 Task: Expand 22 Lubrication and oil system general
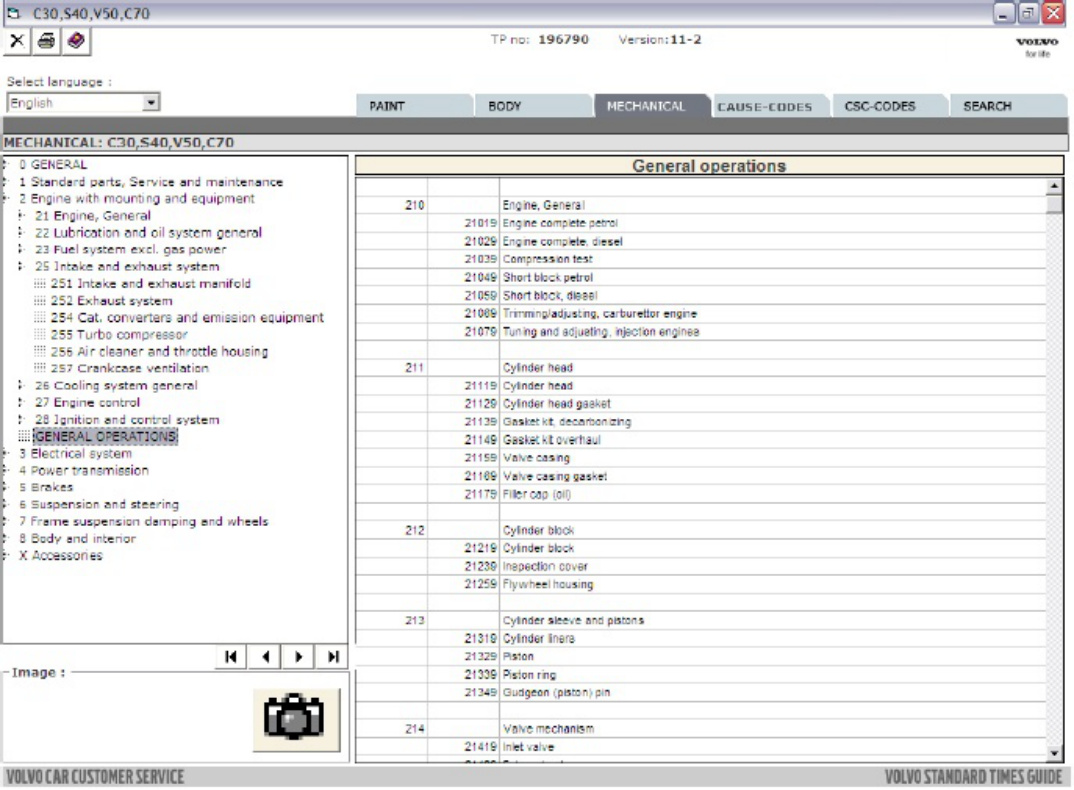(x=22, y=232)
